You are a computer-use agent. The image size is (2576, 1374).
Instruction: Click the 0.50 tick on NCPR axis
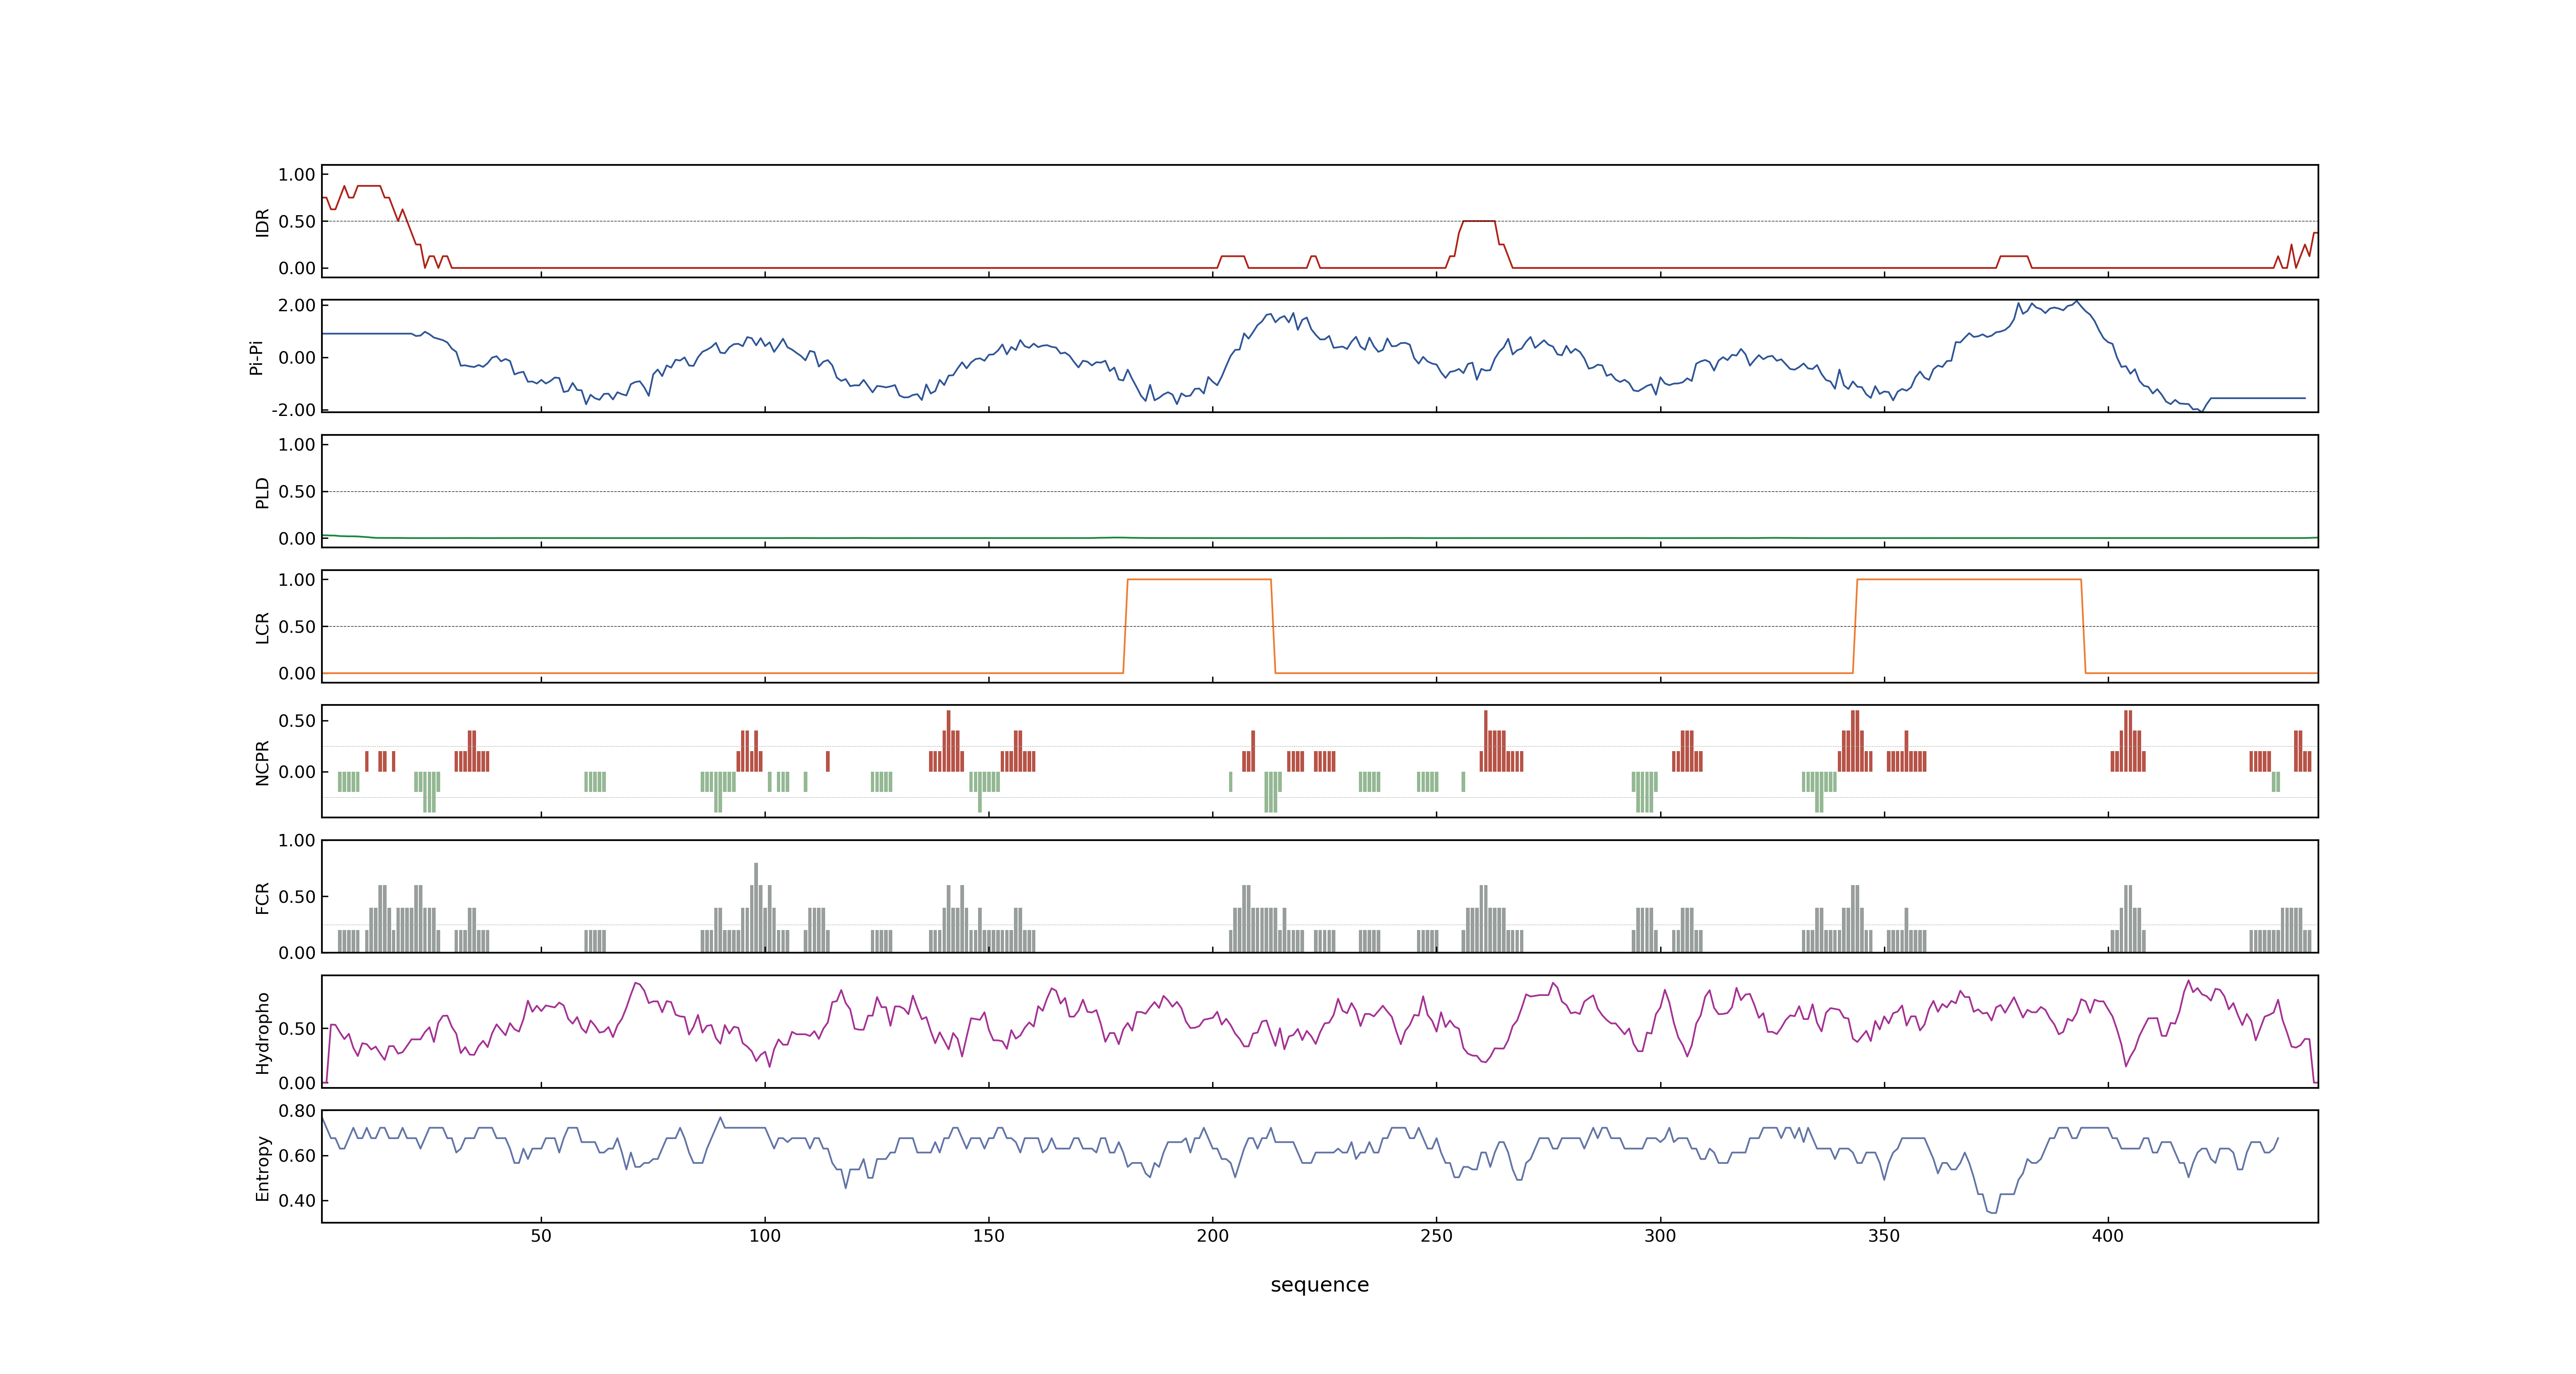pyautogui.click(x=297, y=721)
